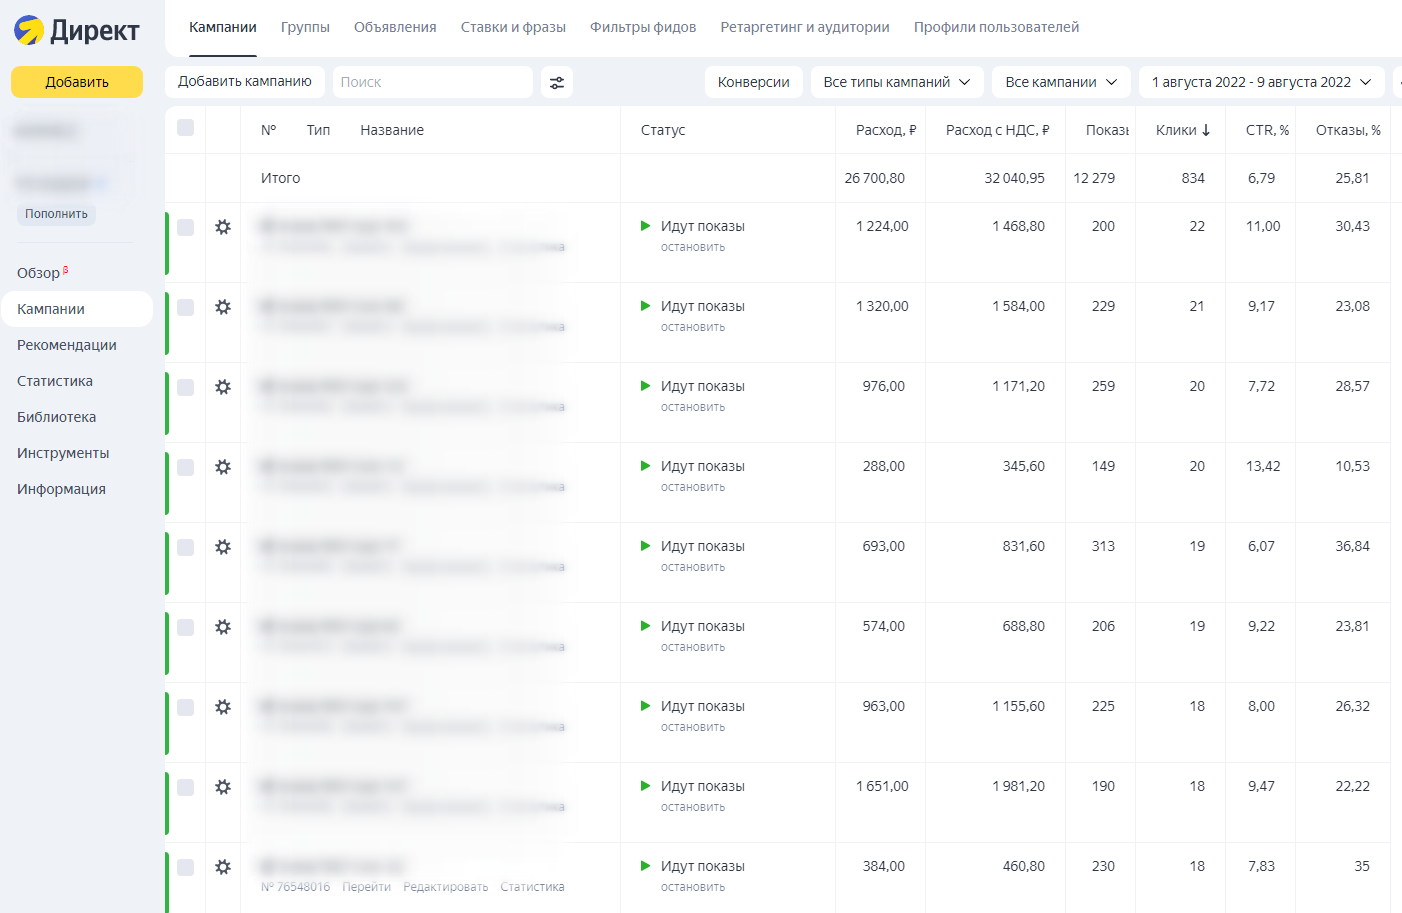Switch to the Группы tab

[305, 27]
